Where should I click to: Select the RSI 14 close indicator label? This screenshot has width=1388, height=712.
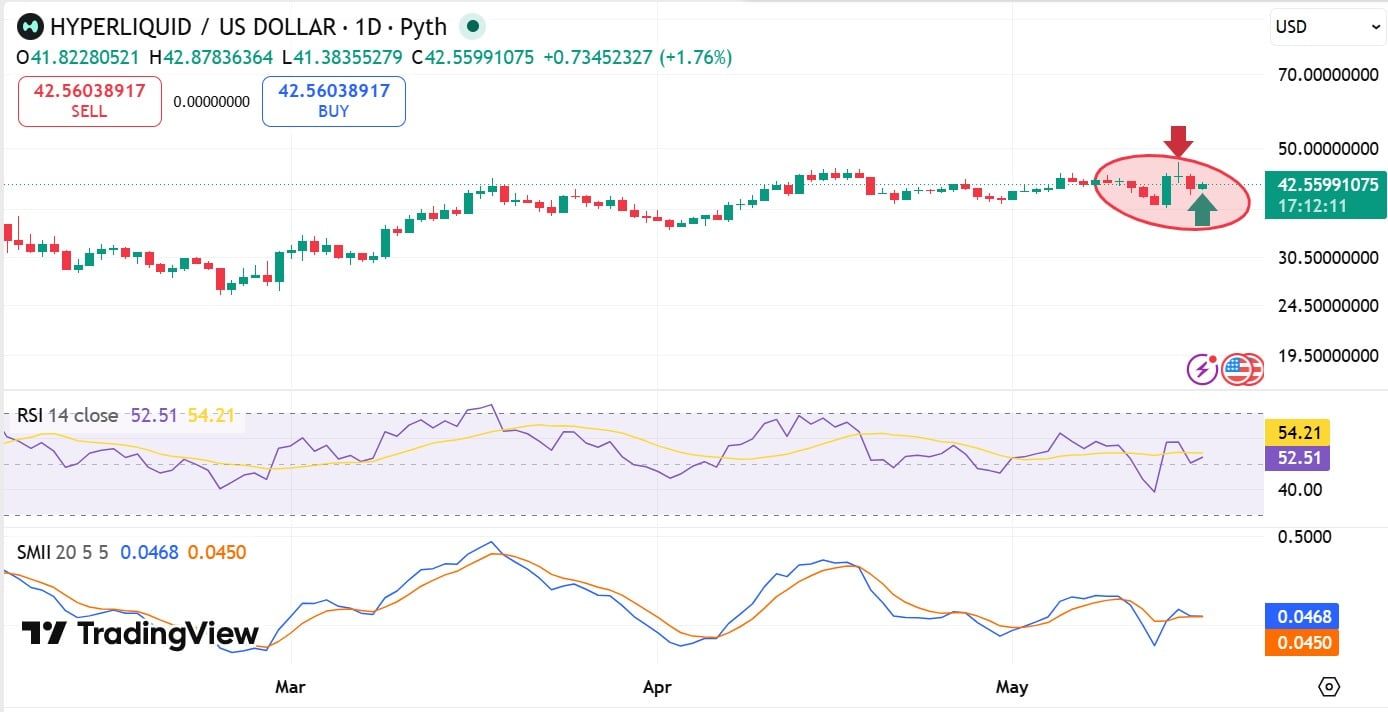coord(68,415)
